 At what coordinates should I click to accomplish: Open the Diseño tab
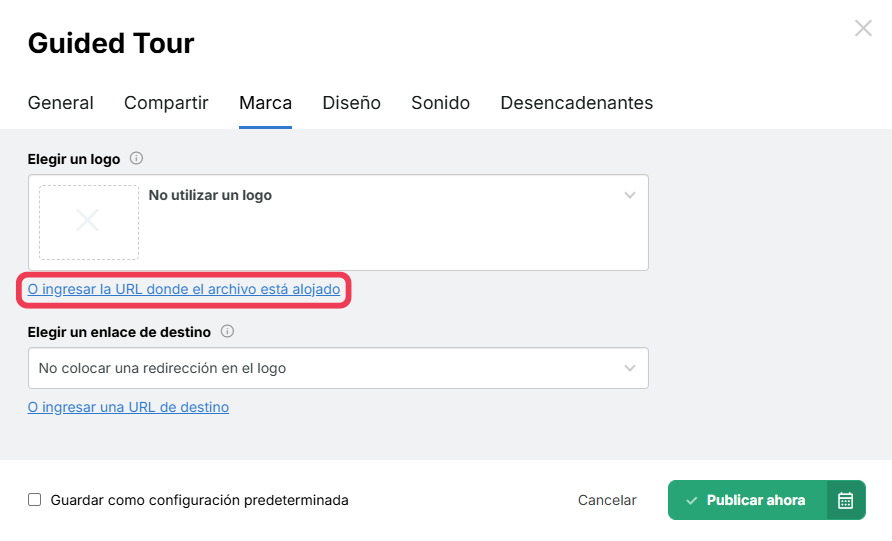pyautogui.click(x=352, y=103)
